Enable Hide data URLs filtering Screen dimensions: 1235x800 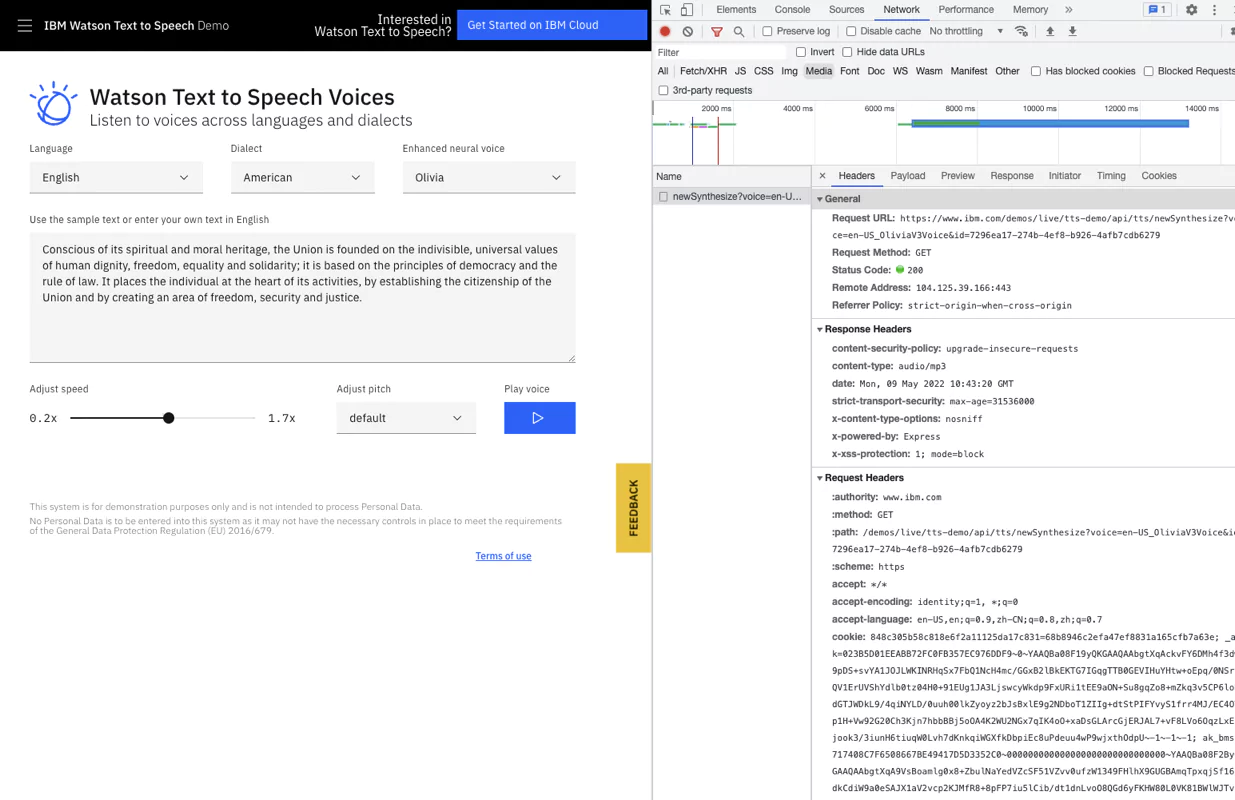coord(847,52)
